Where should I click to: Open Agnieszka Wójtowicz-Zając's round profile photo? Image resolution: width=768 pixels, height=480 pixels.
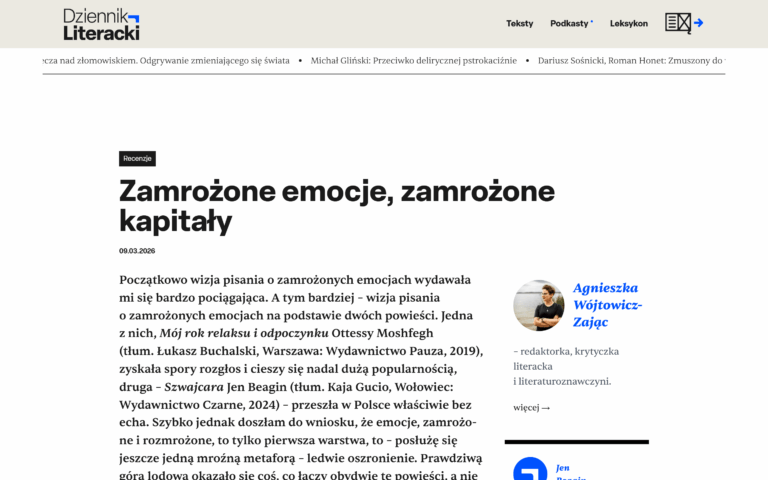click(x=538, y=305)
